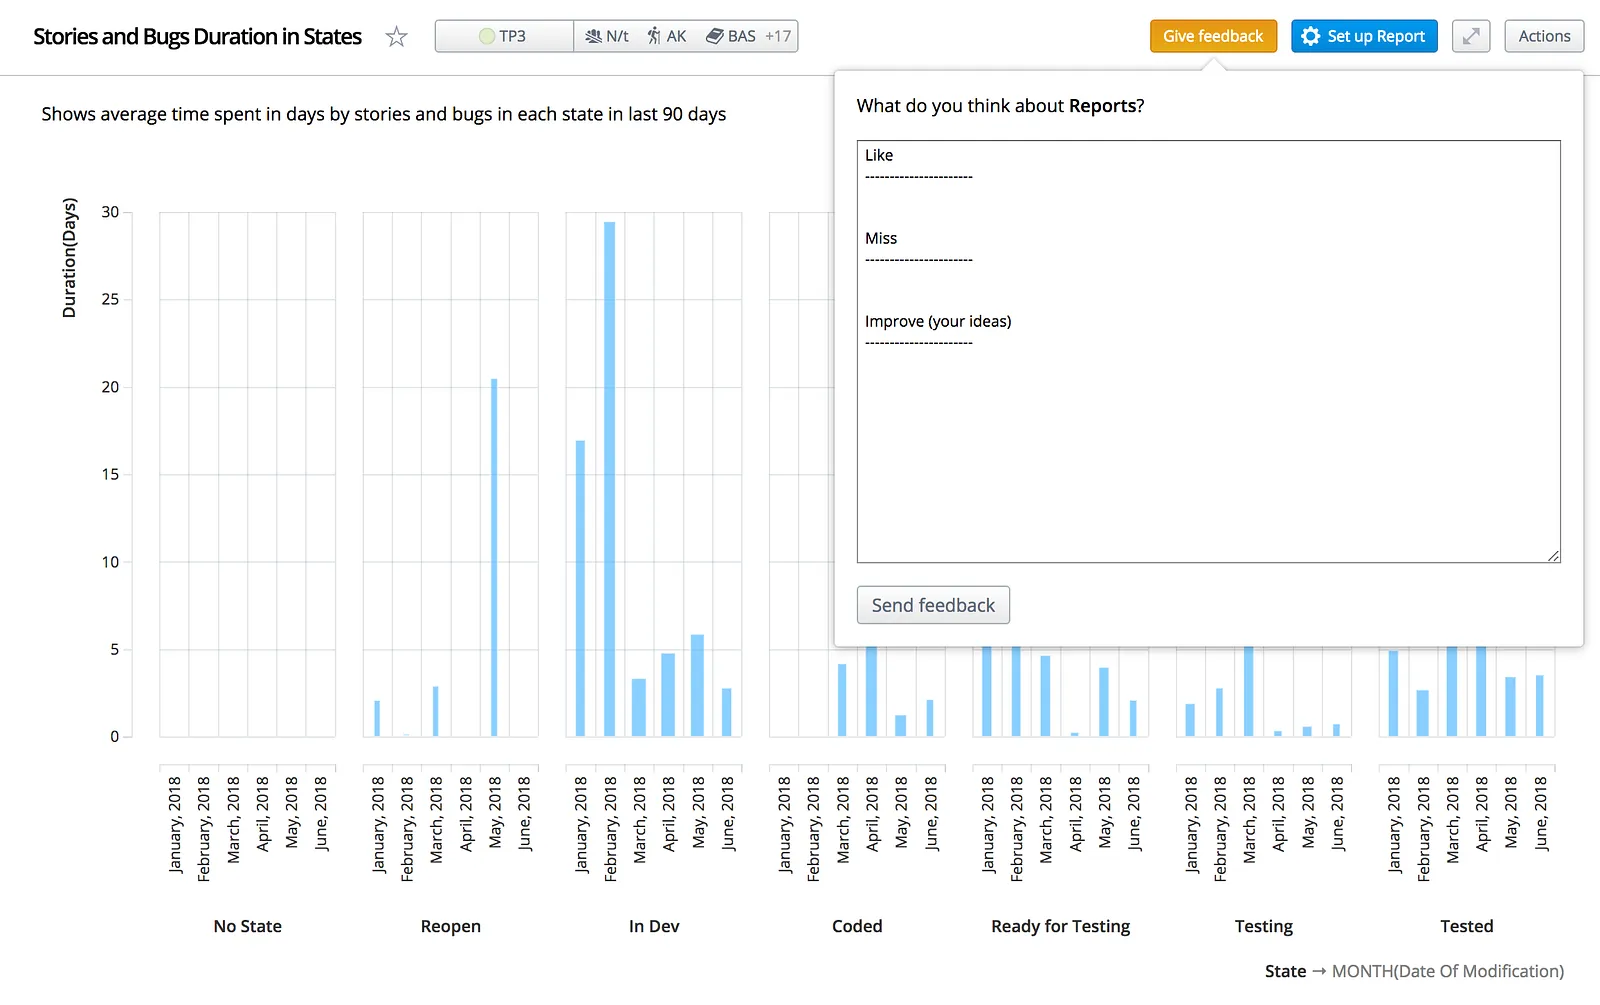Click the Give feedback button

[1213, 36]
